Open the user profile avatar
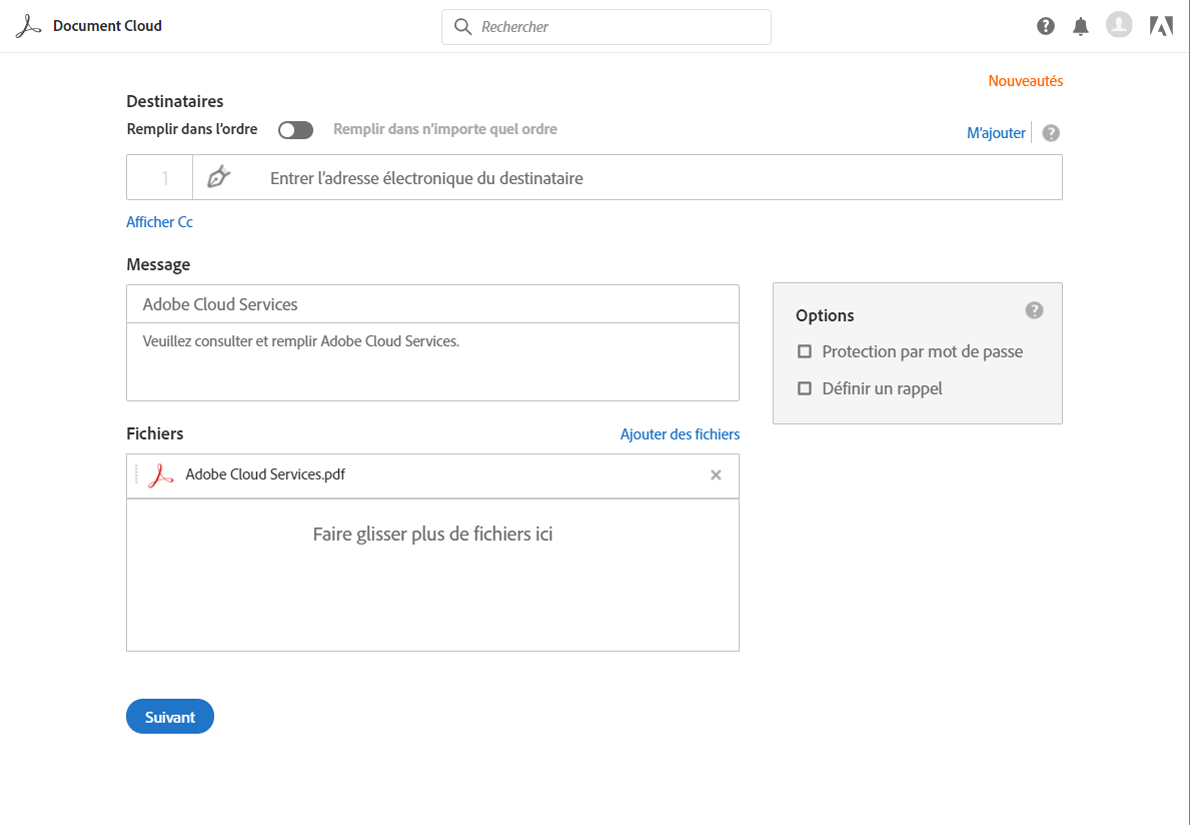The width and height of the screenshot is (1190, 825). tap(1119, 26)
